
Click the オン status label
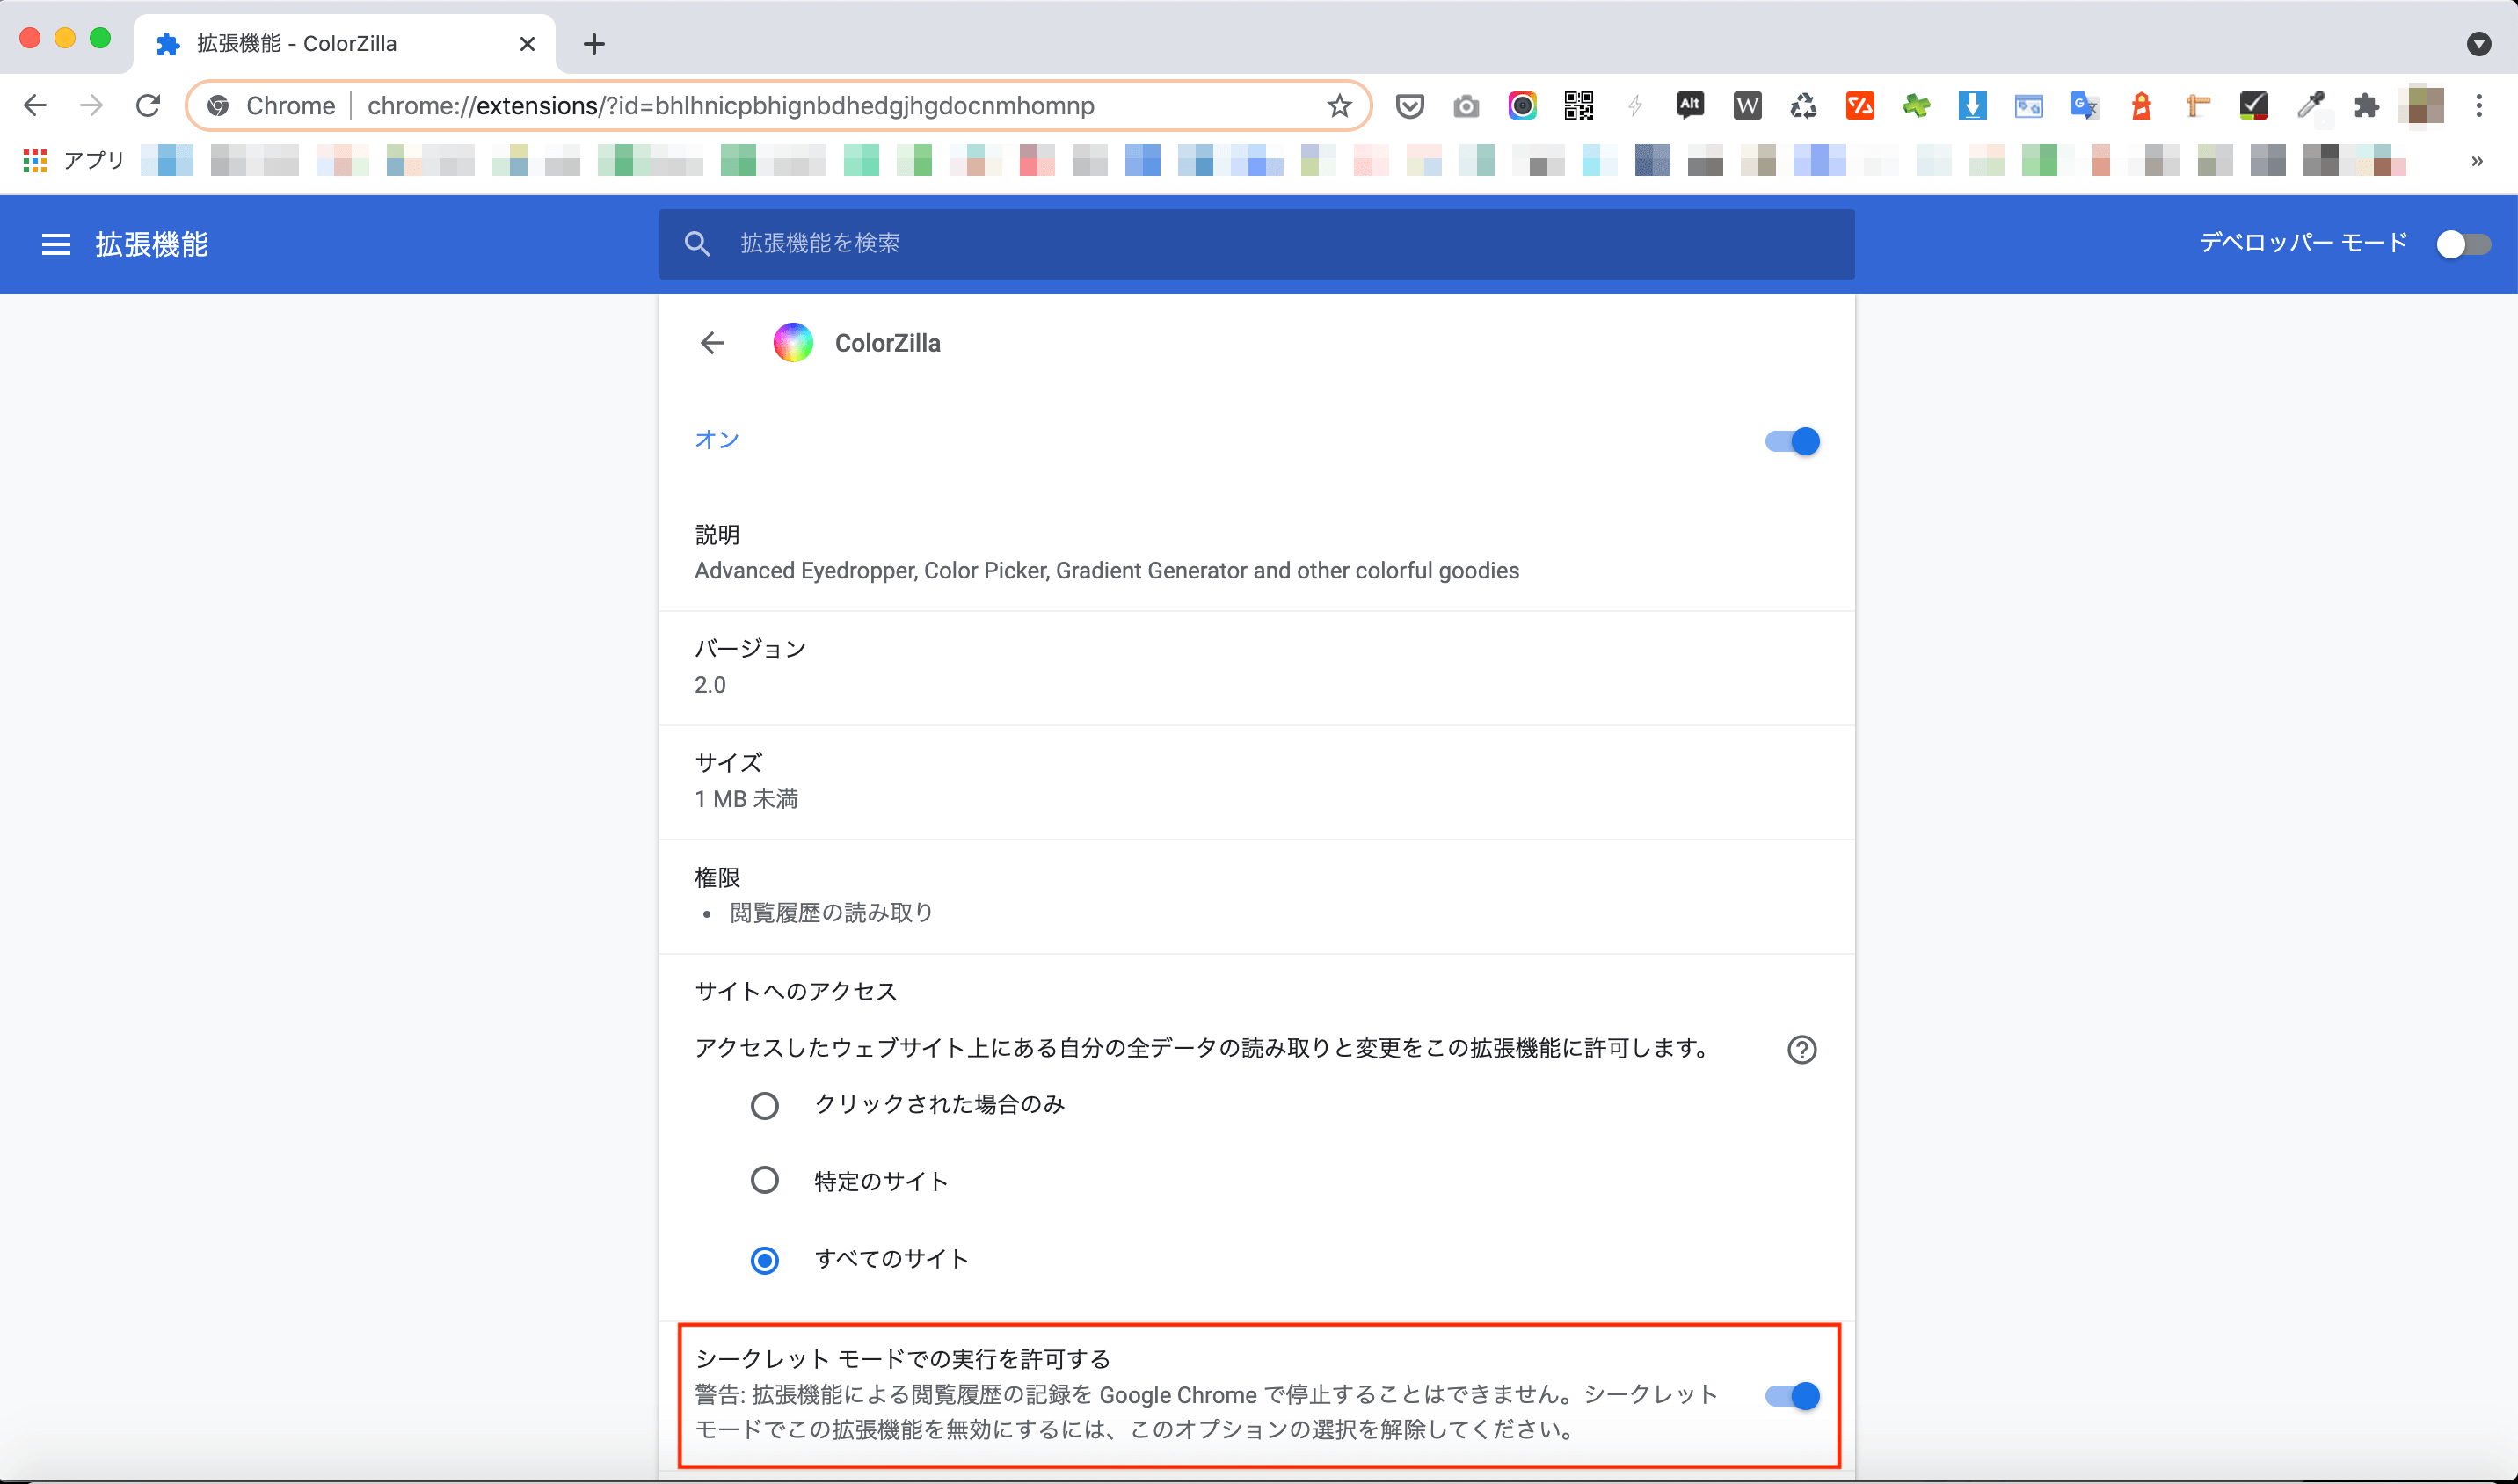pyautogui.click(x=717, y=440)
